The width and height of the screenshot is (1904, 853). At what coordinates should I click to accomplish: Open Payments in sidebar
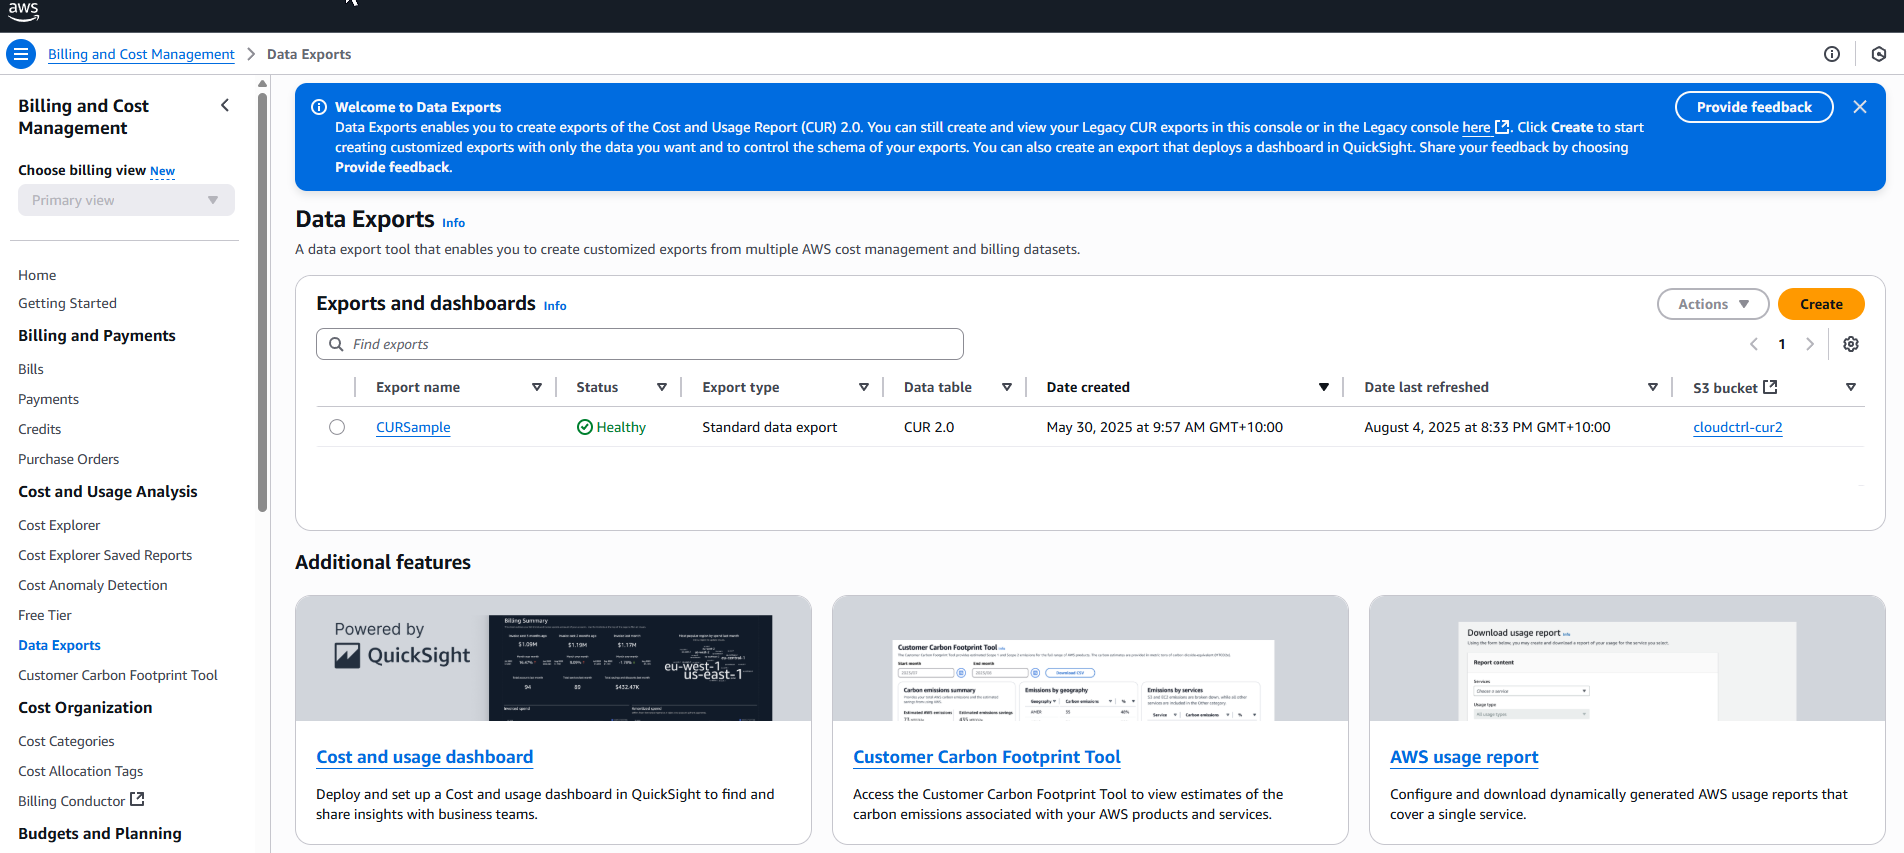48,399
